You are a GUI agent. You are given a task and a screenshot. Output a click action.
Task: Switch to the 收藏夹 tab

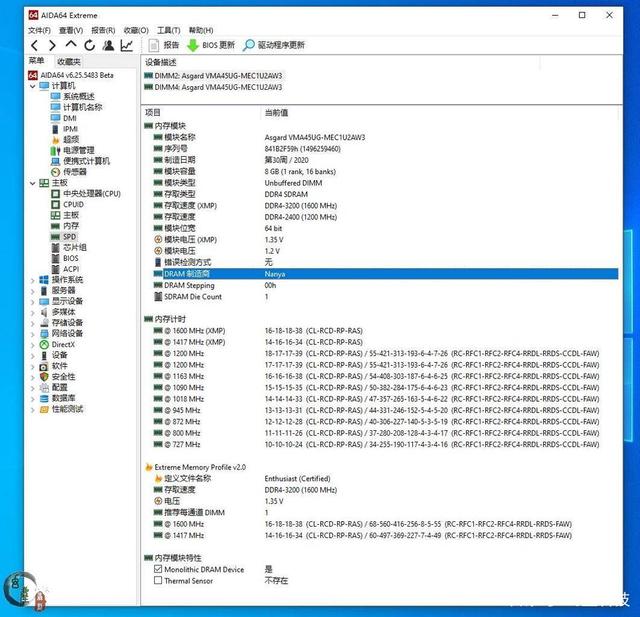click(x=69, y=62)
